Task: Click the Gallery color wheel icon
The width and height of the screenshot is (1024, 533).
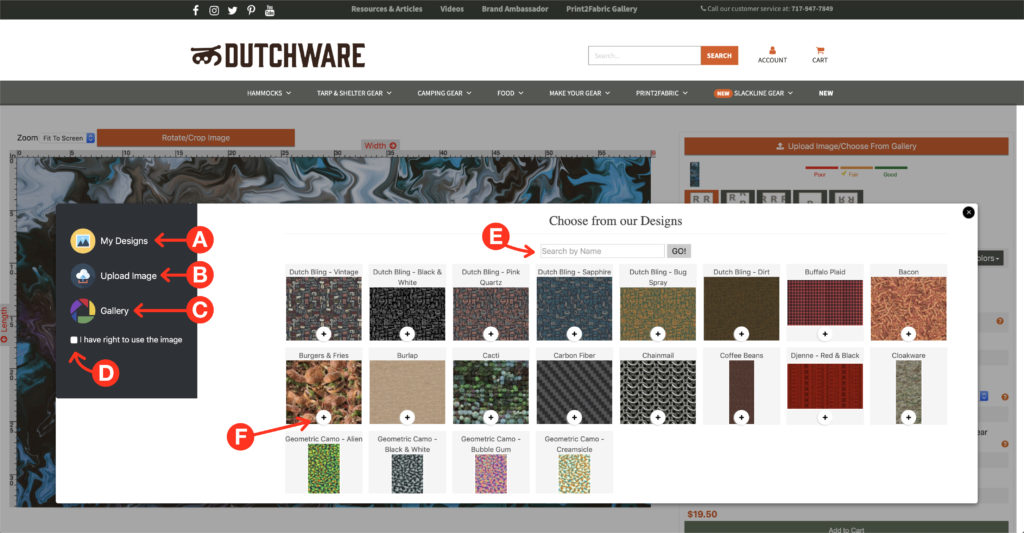Action: click(x=83, y=311)
